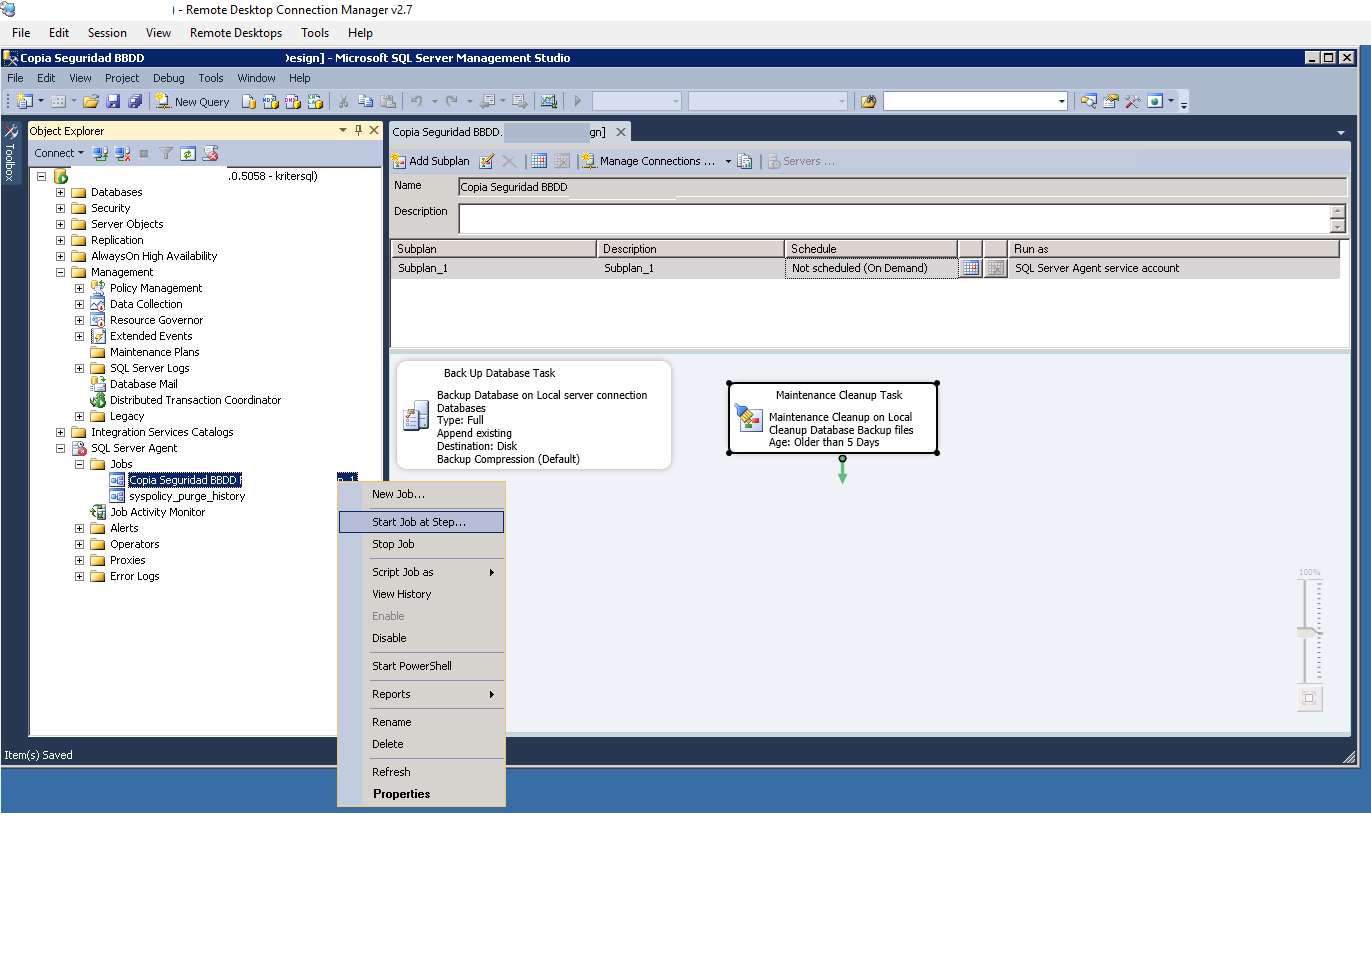Click the Refresh icon in Object Explorer toolbar

(x=188, y=153)
